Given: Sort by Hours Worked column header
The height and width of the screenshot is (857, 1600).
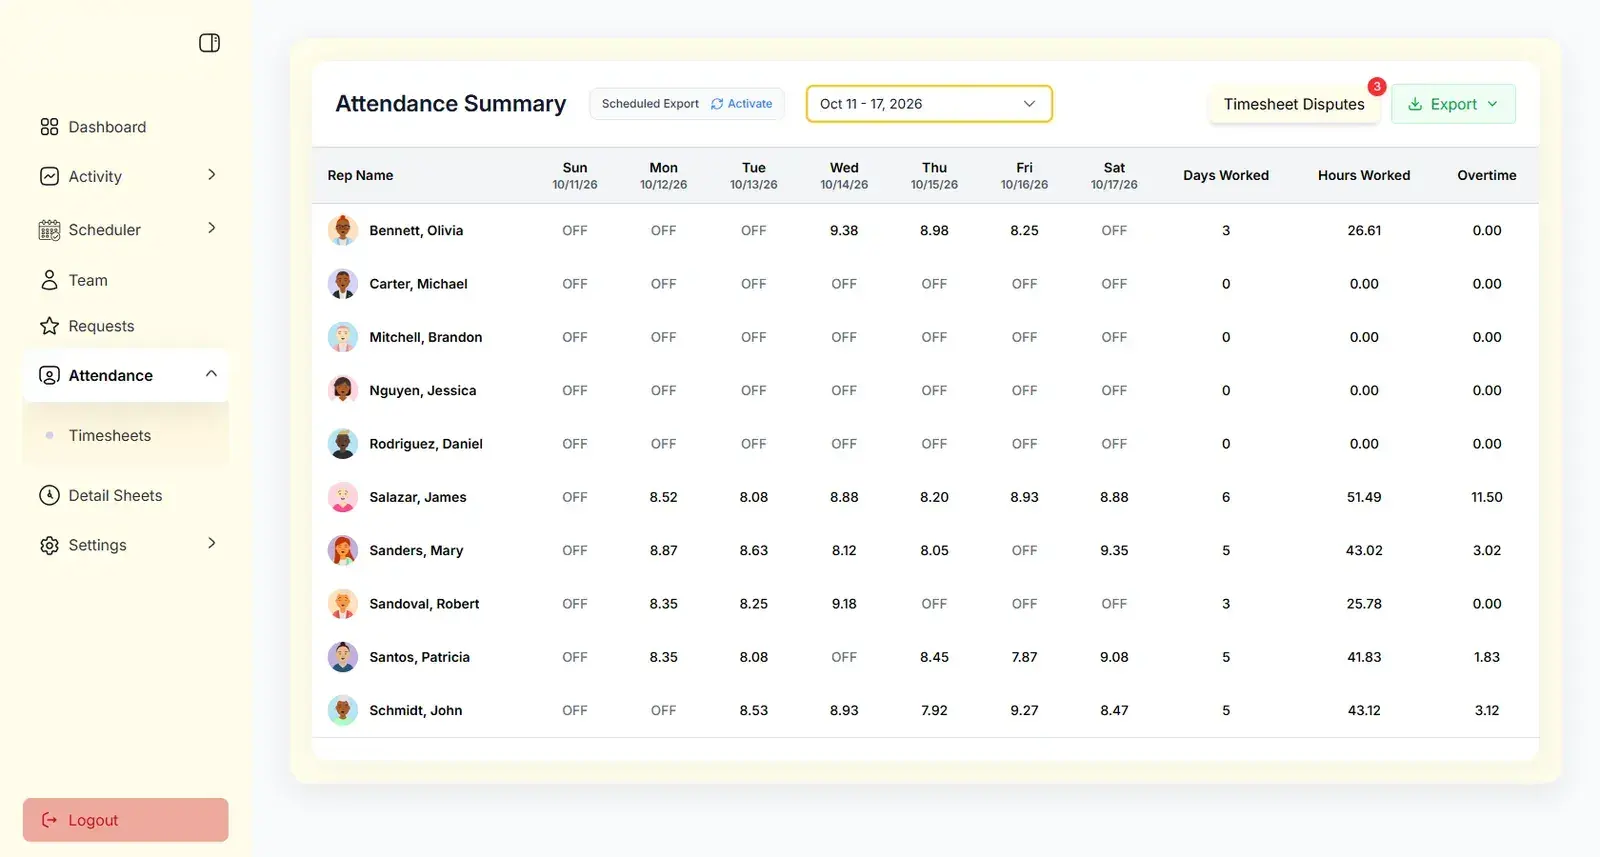Looking at the screenshot, I should (1364, 175).
